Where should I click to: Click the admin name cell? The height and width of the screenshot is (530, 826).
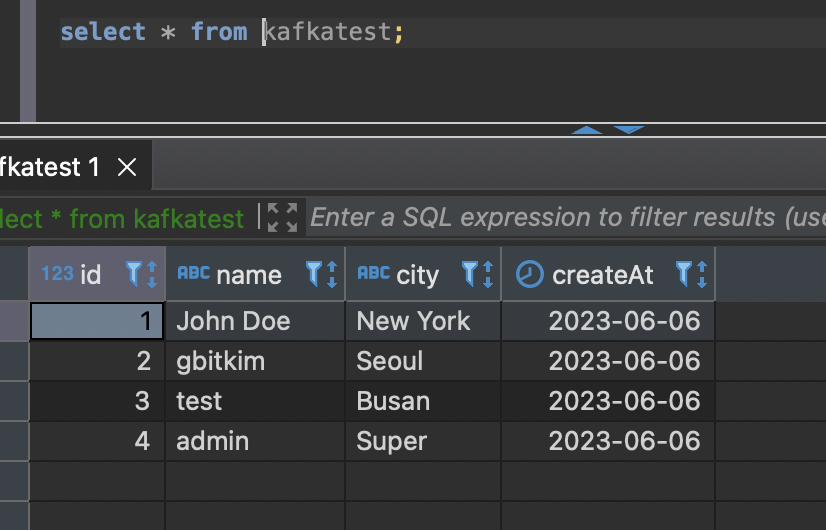pyautogui.click(x=213, y=441)
